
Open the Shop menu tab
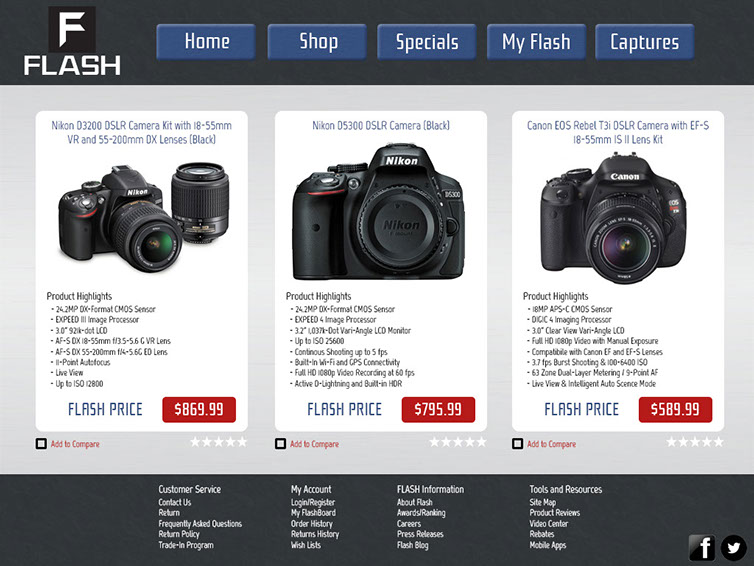pyautogui.click(x=317, y=42)
